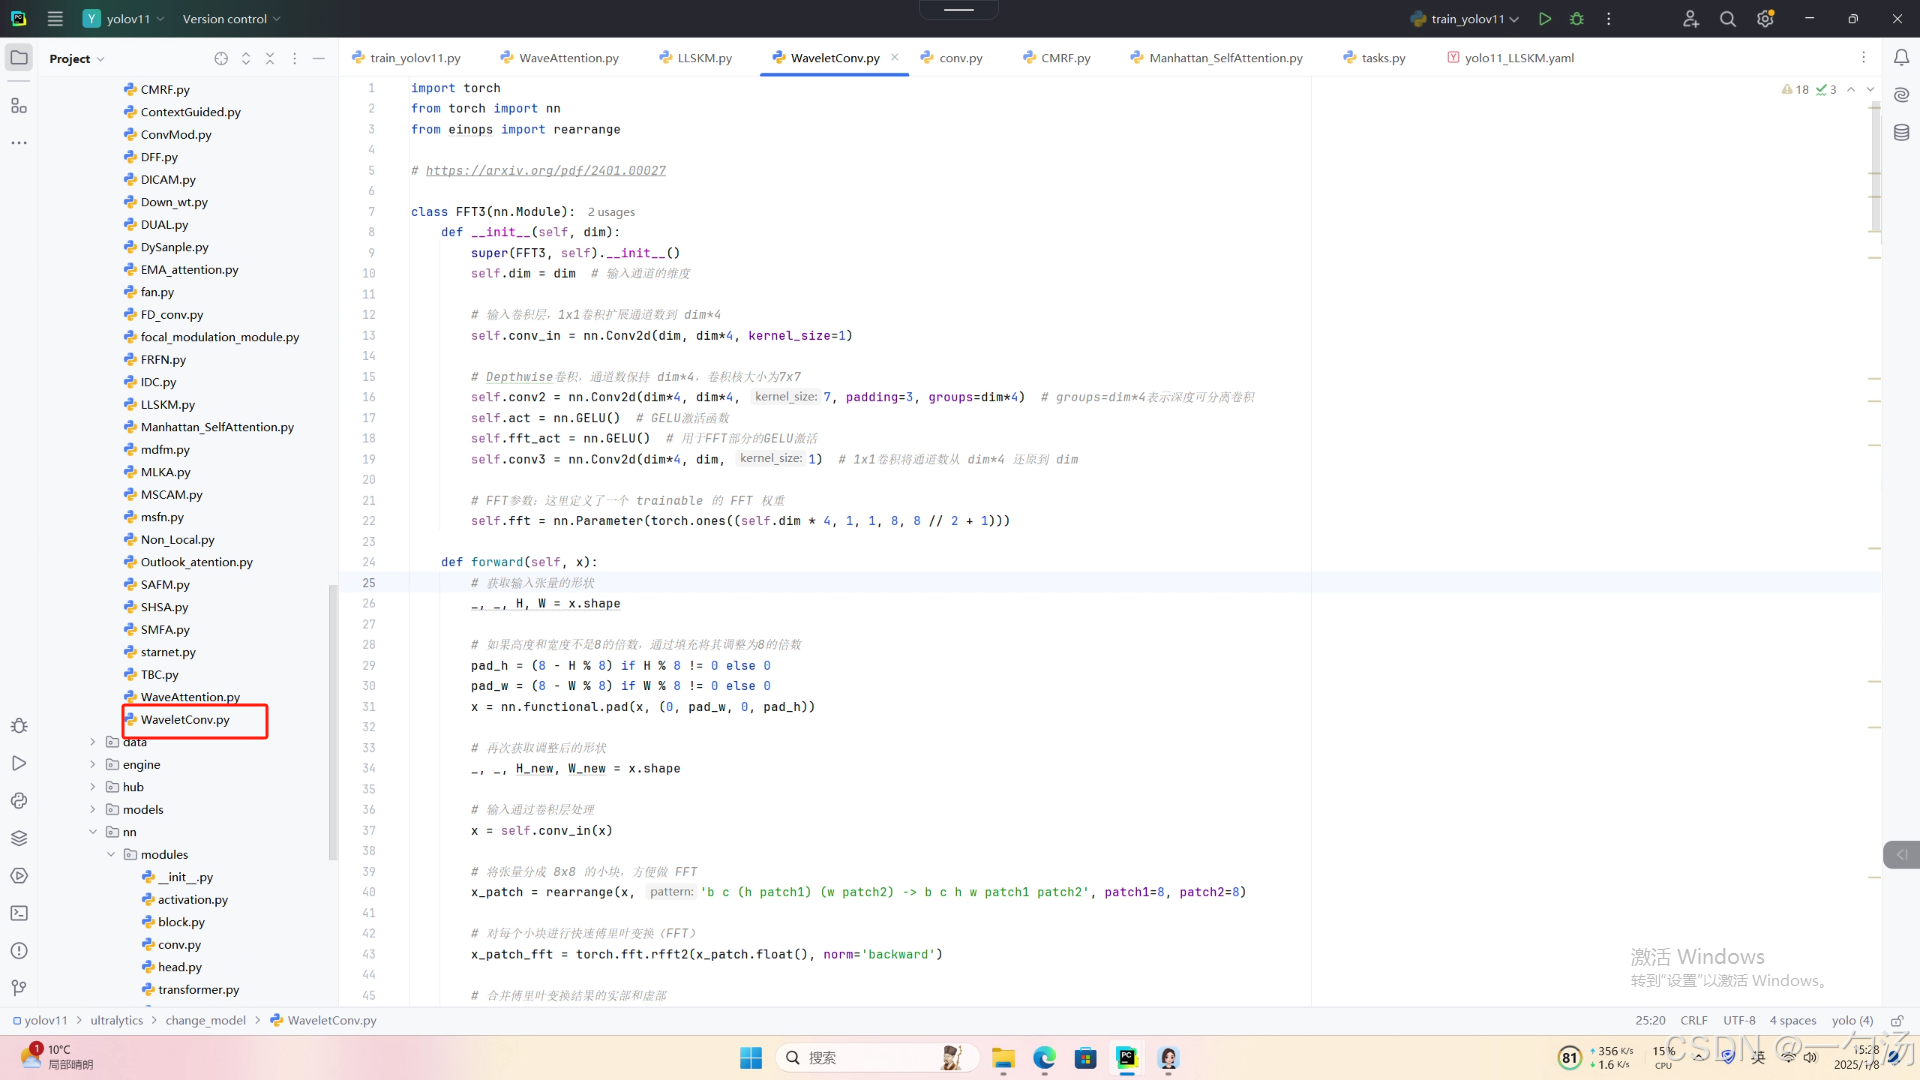Open the Search Everywhere magnifier
Screen dimensions: 1920x1080
pos(1727,19)
